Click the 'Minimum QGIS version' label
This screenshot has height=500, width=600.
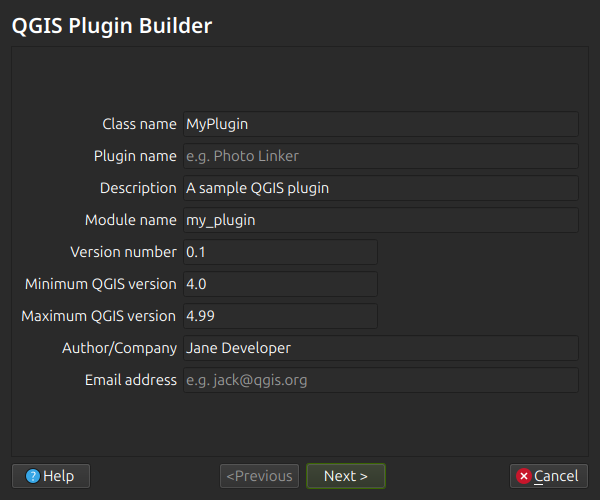coord(101,284)
